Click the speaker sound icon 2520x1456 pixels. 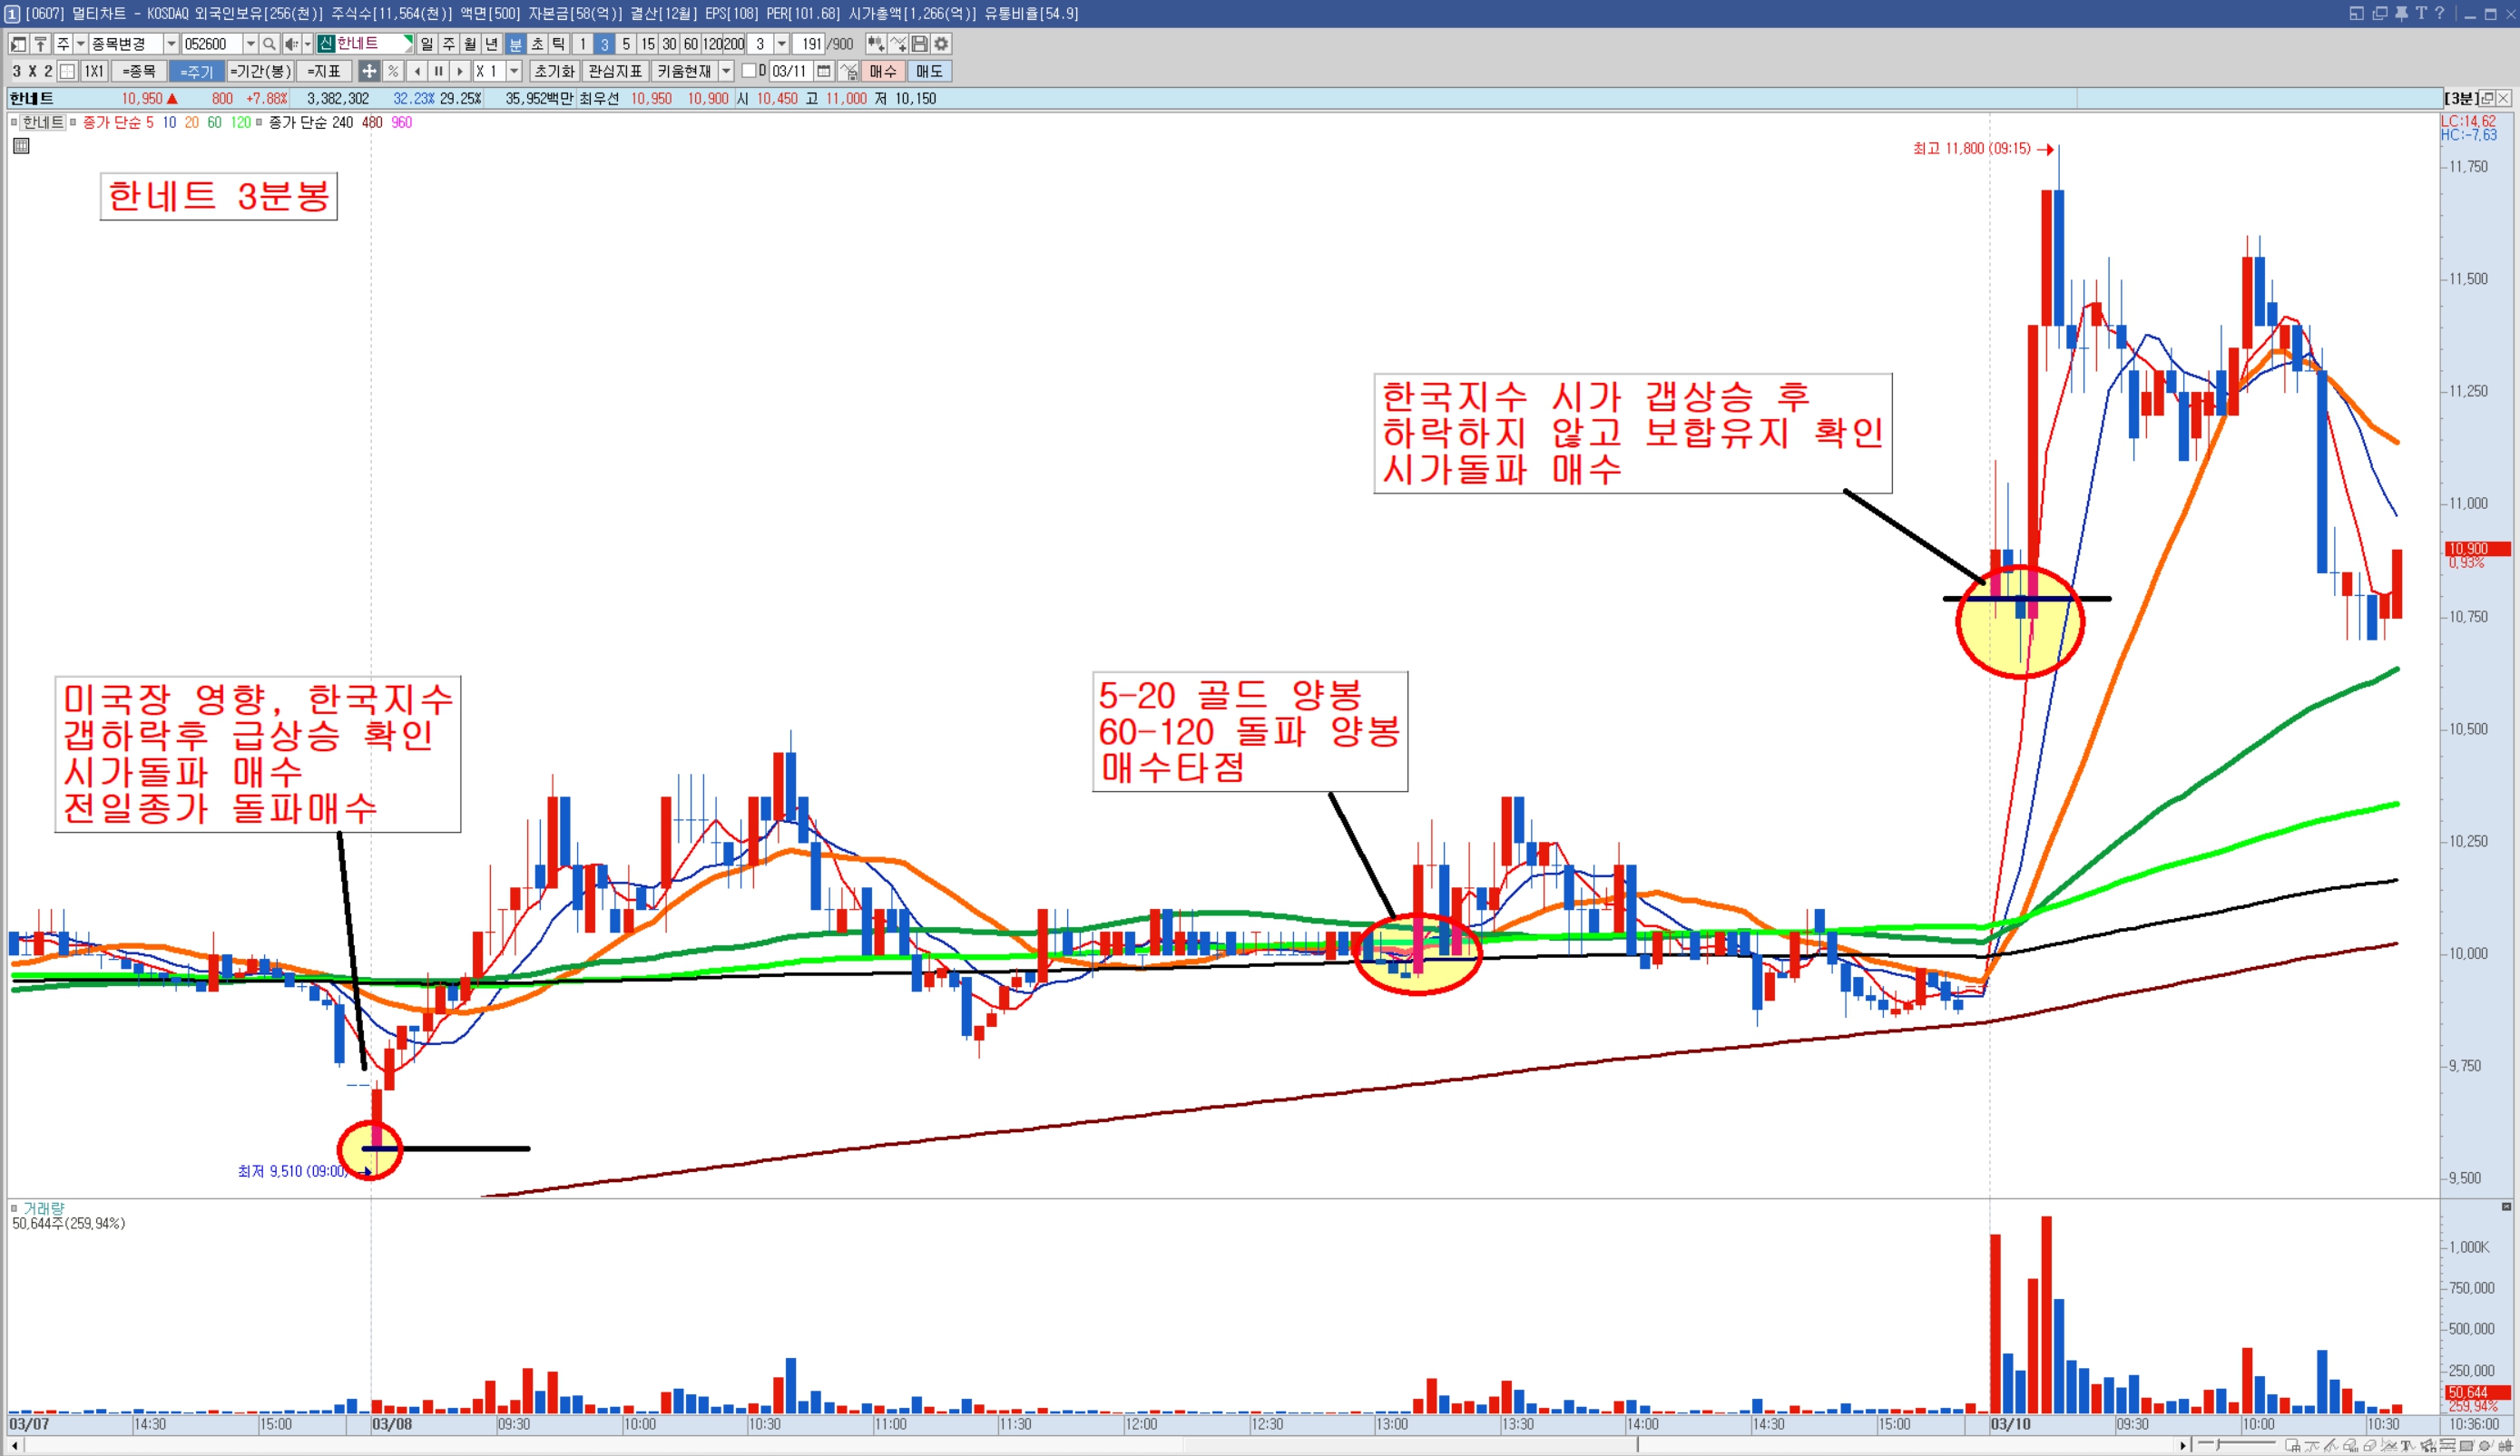pos(290,44)
